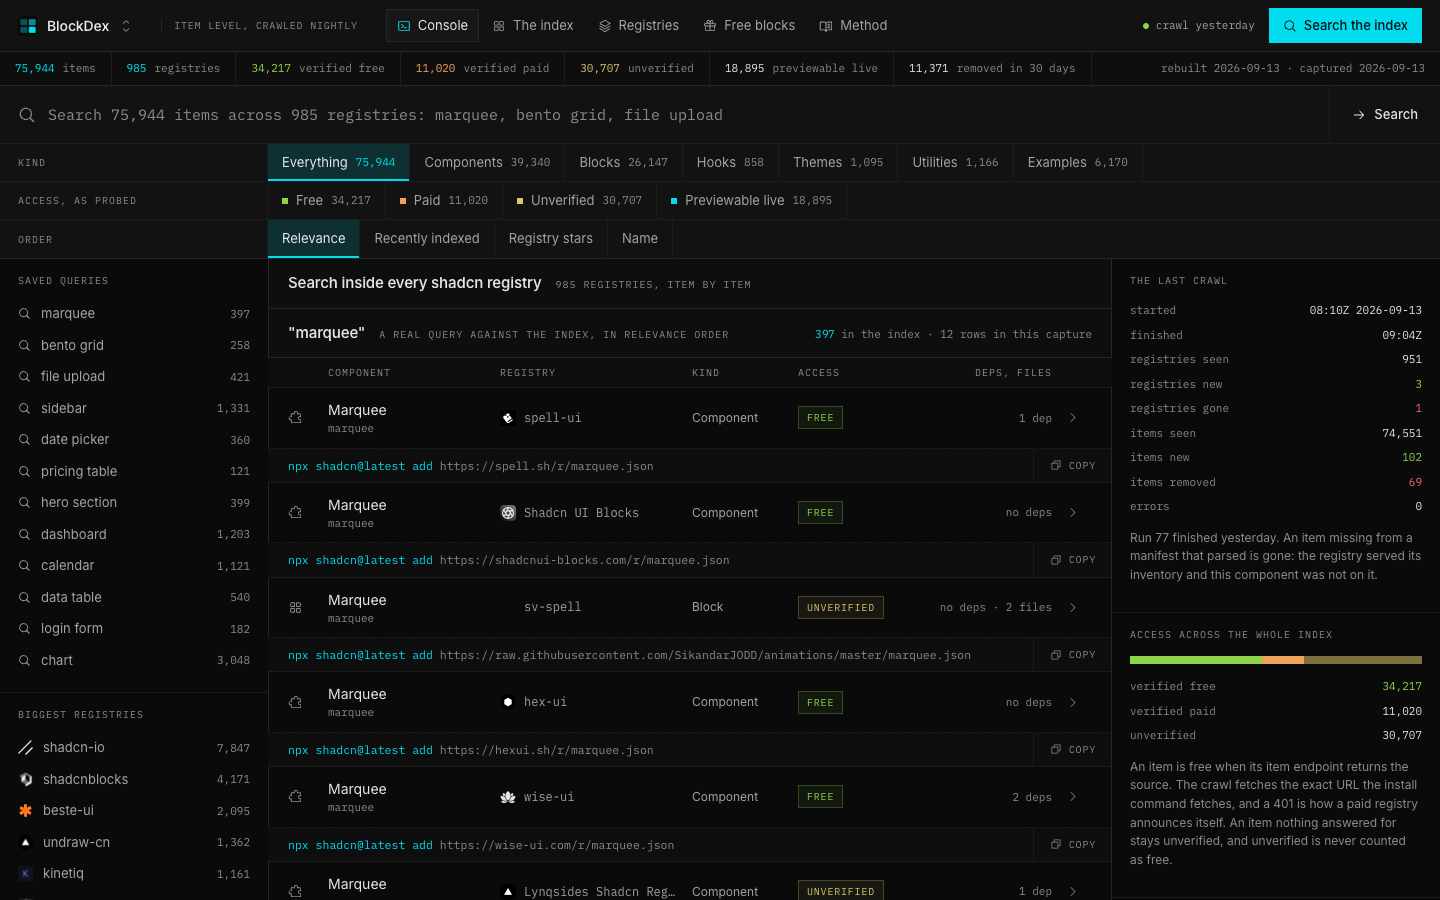Click the Shadcn UI Blocks registry icon
The image size is (1440, 900).
pos(508,513)
